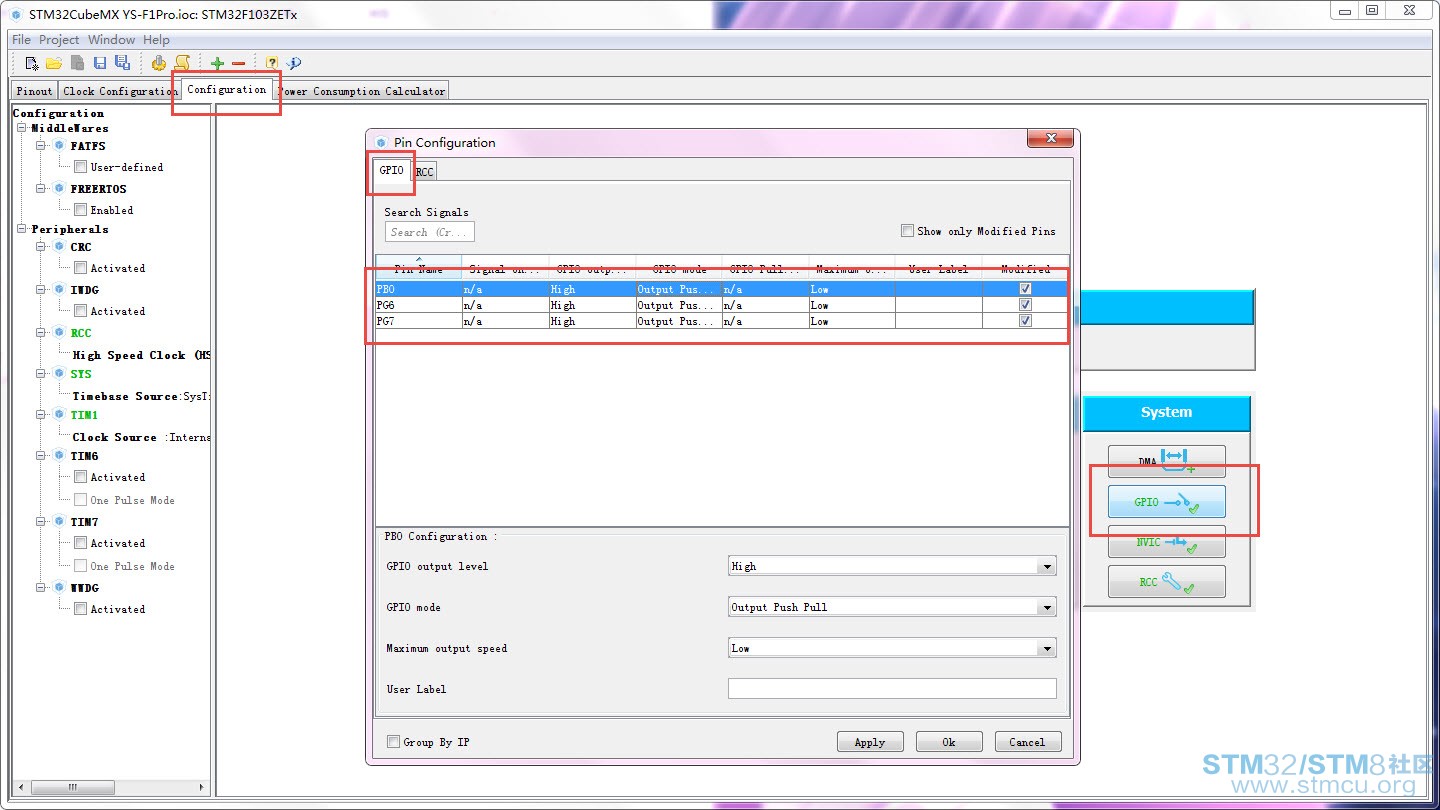Viewport: 1440px width, 810px height.
Task: Click the left tree panel horizontal scrollbar
Action: pyautogui.click(x=110, y=787)
